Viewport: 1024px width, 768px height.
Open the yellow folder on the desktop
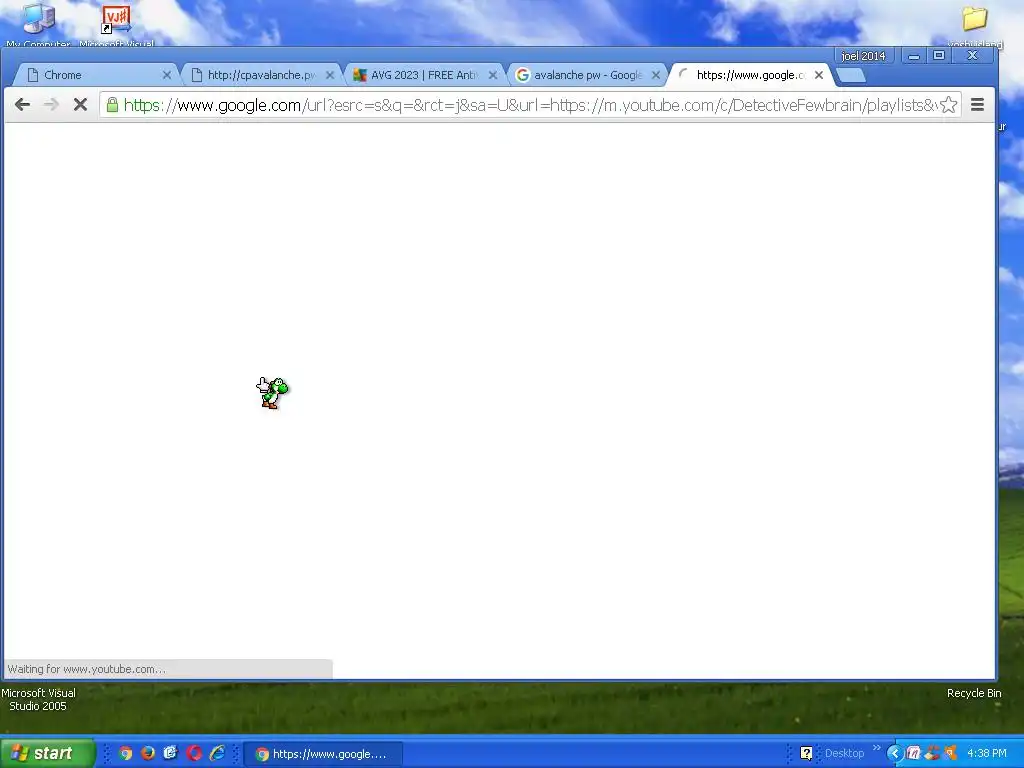974,18
